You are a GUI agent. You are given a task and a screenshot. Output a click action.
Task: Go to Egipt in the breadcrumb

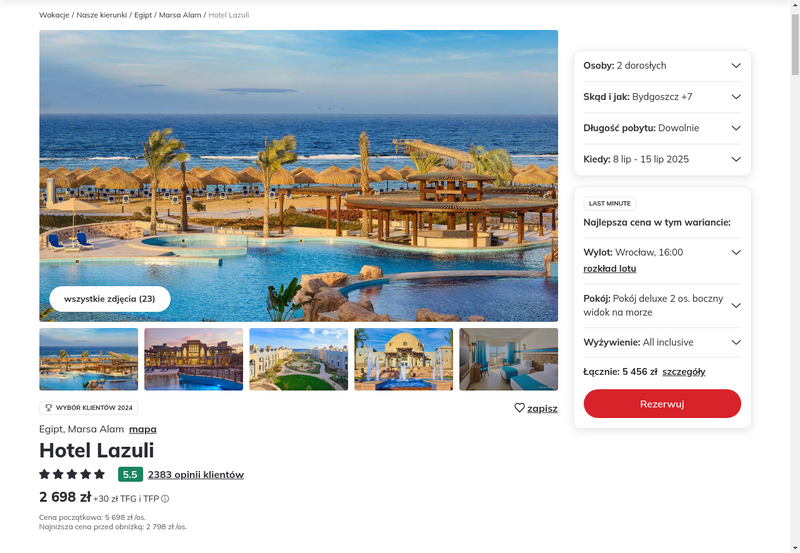point(143,15)
